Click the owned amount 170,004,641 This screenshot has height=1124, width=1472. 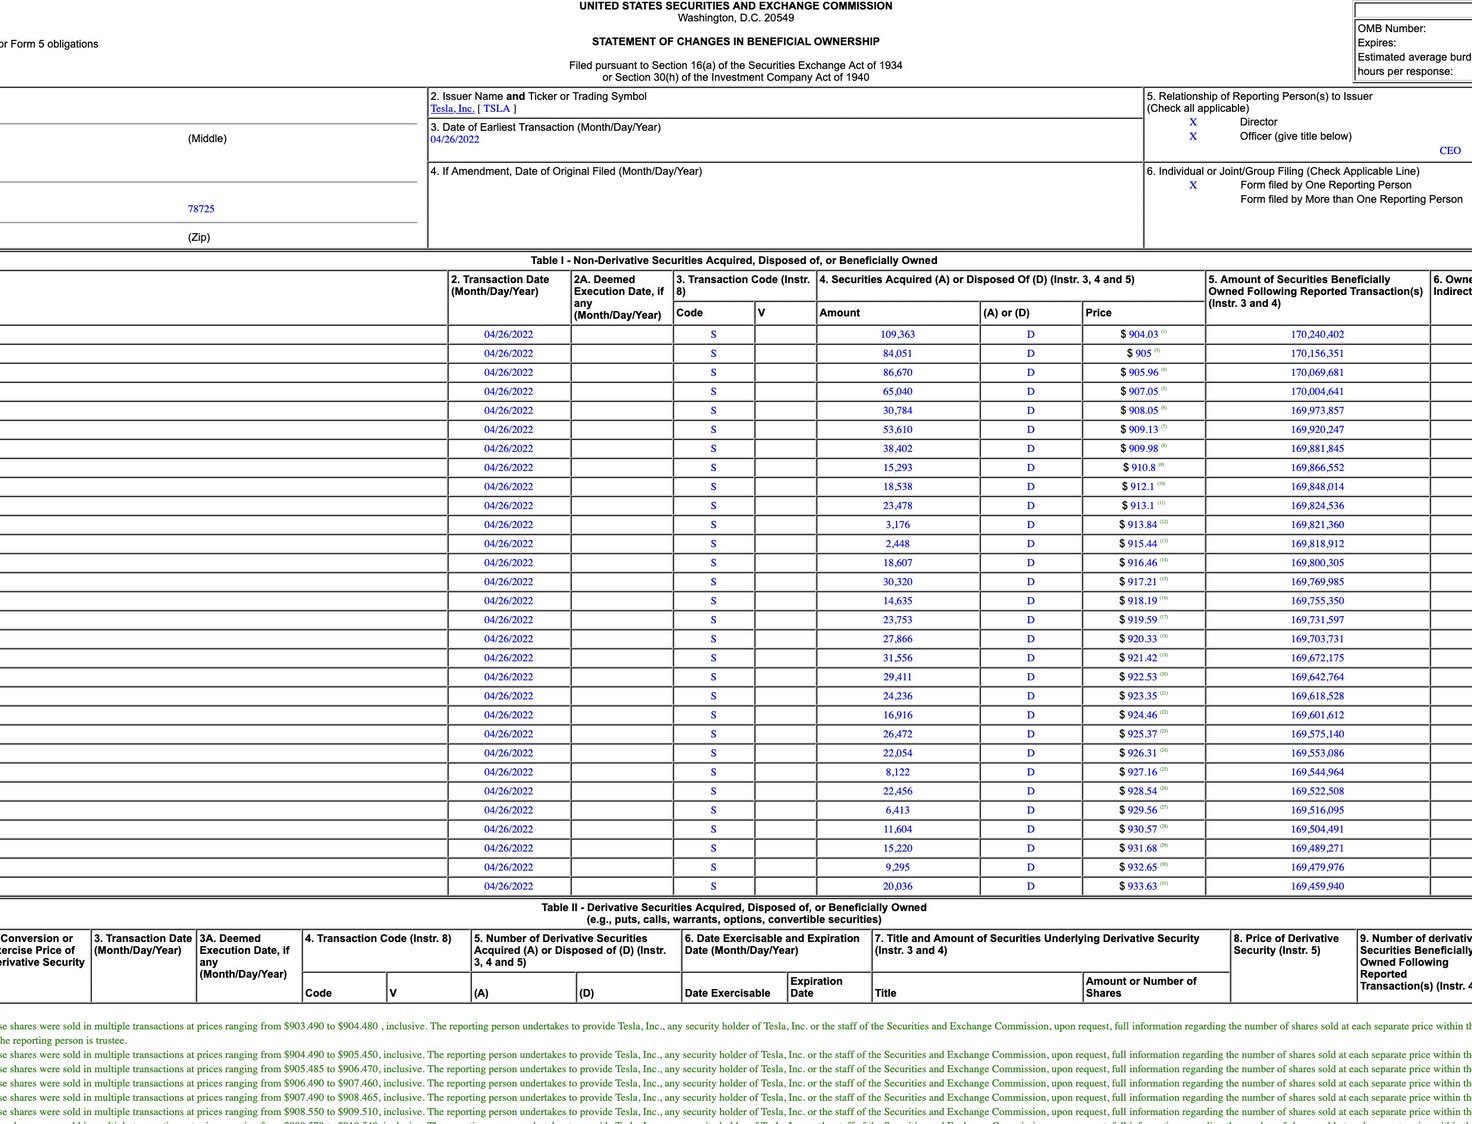tap(1317, 392)
